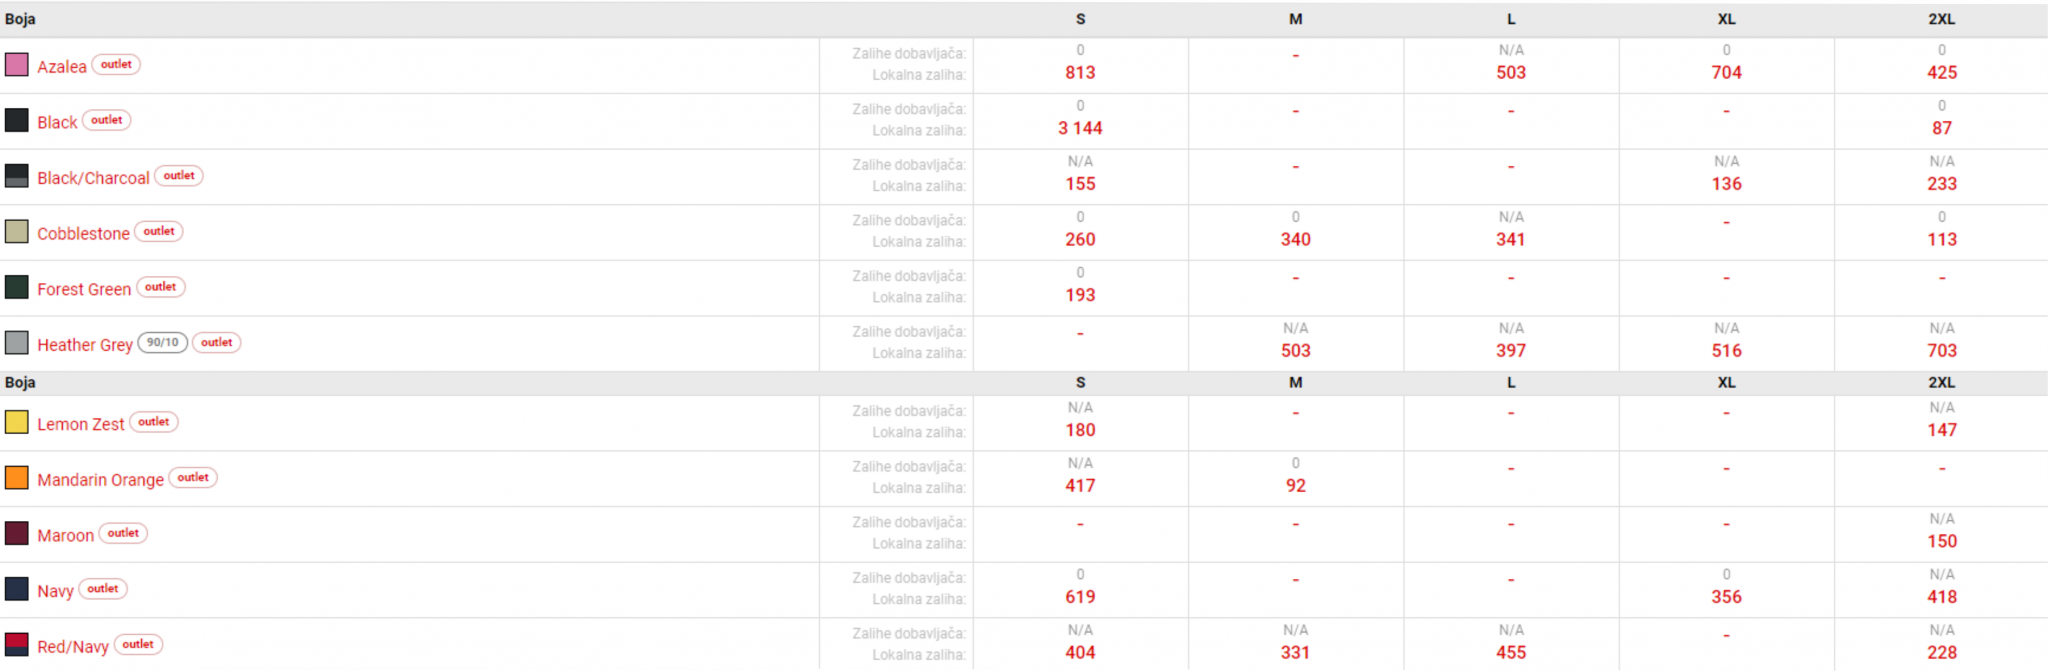This screenshot has height=671, width=2048.
Task: Click the outlet badge next to Forest Green
Action: (160, 287)
